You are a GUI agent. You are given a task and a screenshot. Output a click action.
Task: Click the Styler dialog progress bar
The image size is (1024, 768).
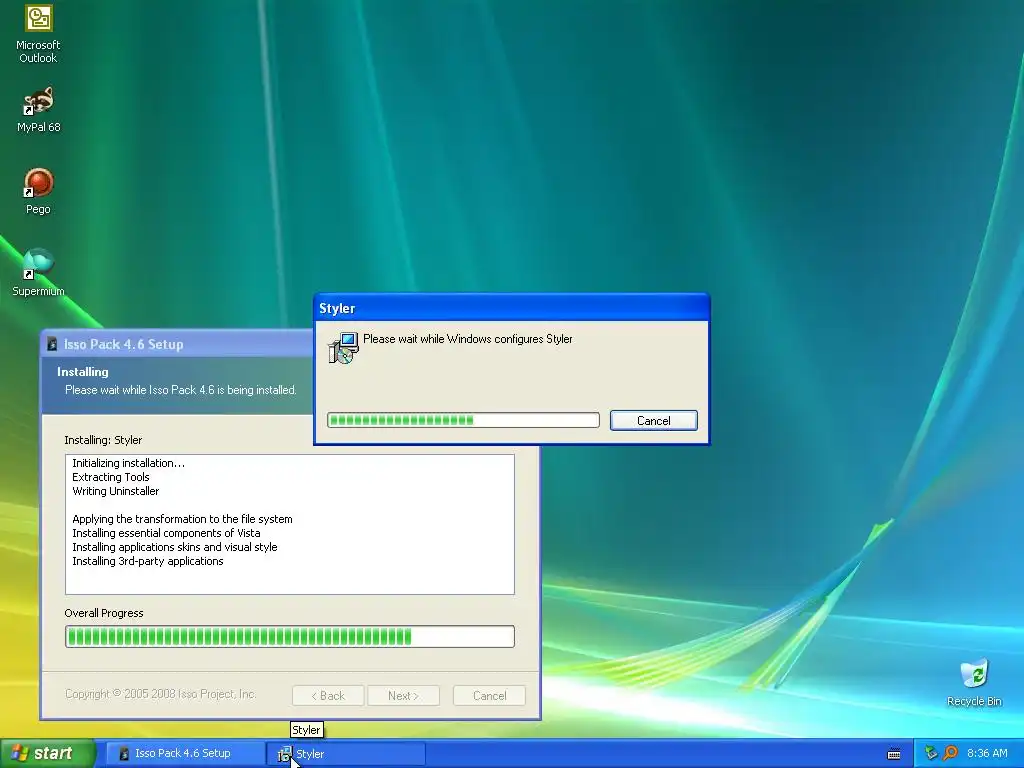(x=463, y=420)
